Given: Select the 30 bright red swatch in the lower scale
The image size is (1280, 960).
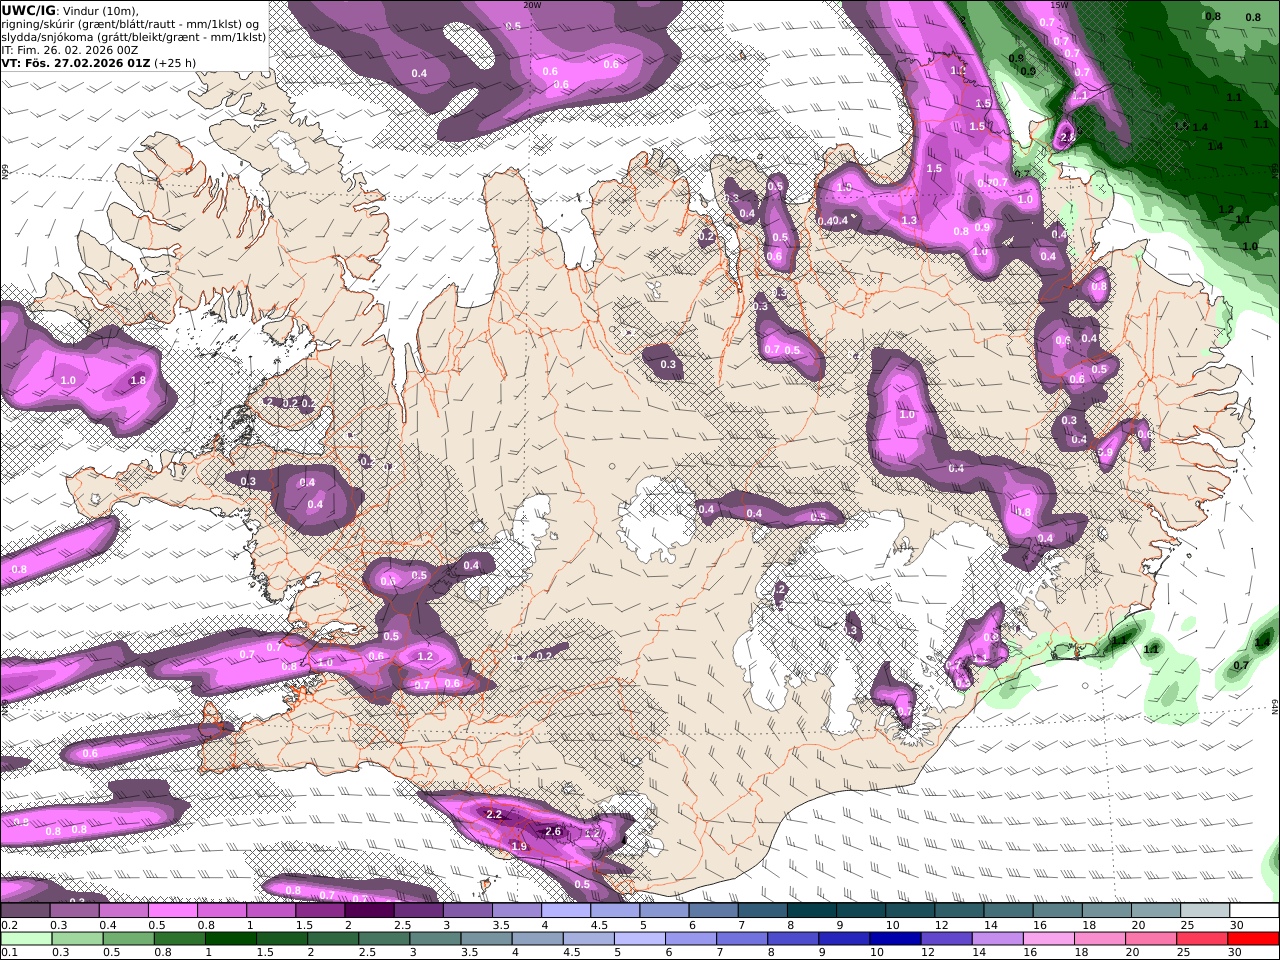Looking at the screenshot, I should coord(1253,939).
